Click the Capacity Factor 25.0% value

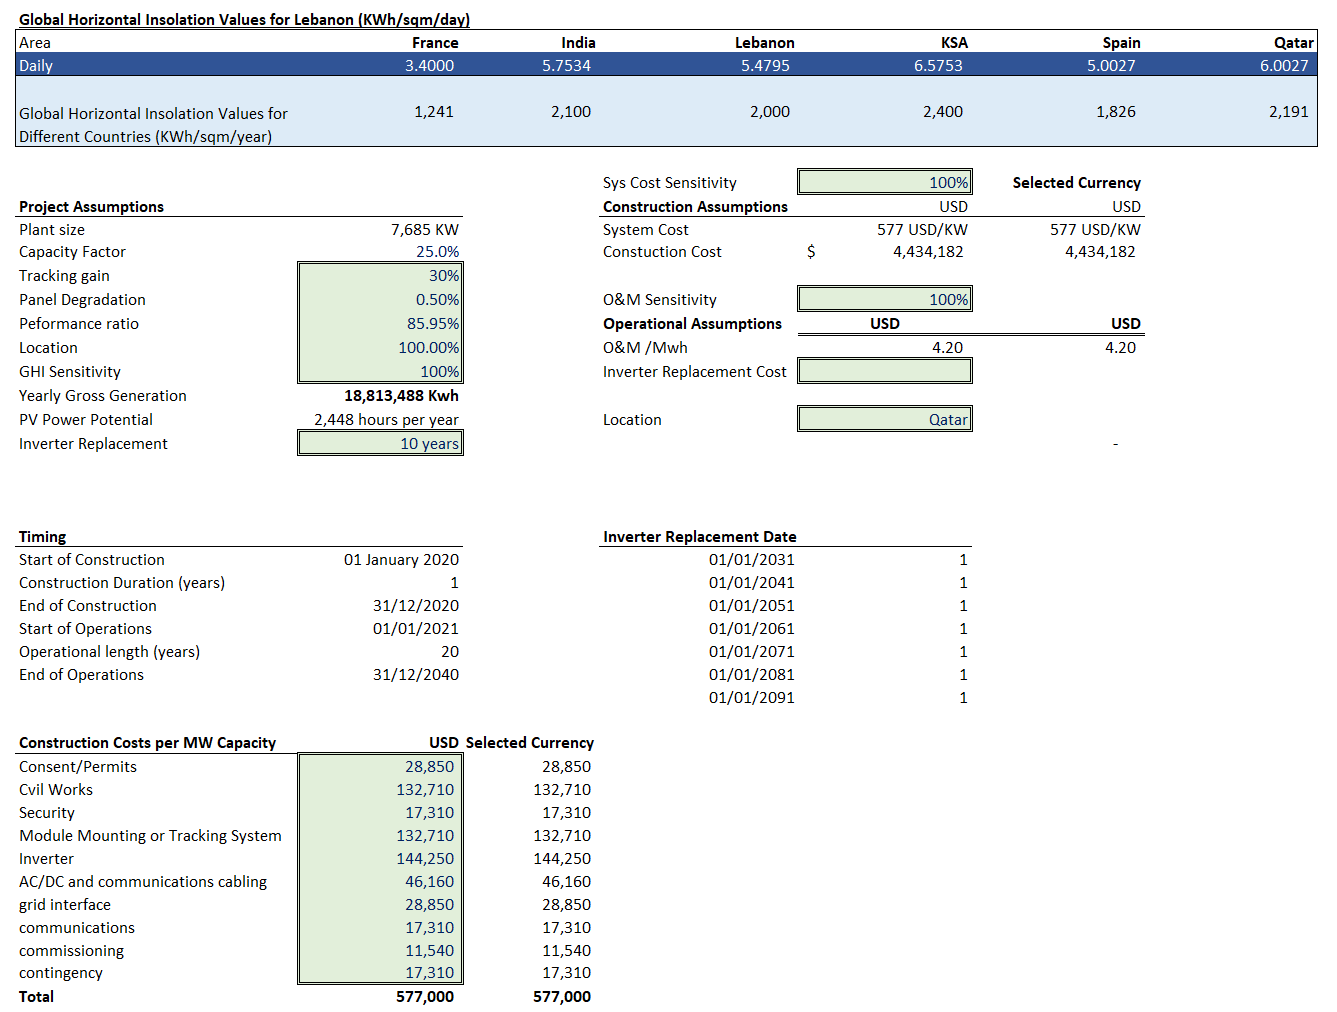[x=438, y=252]
